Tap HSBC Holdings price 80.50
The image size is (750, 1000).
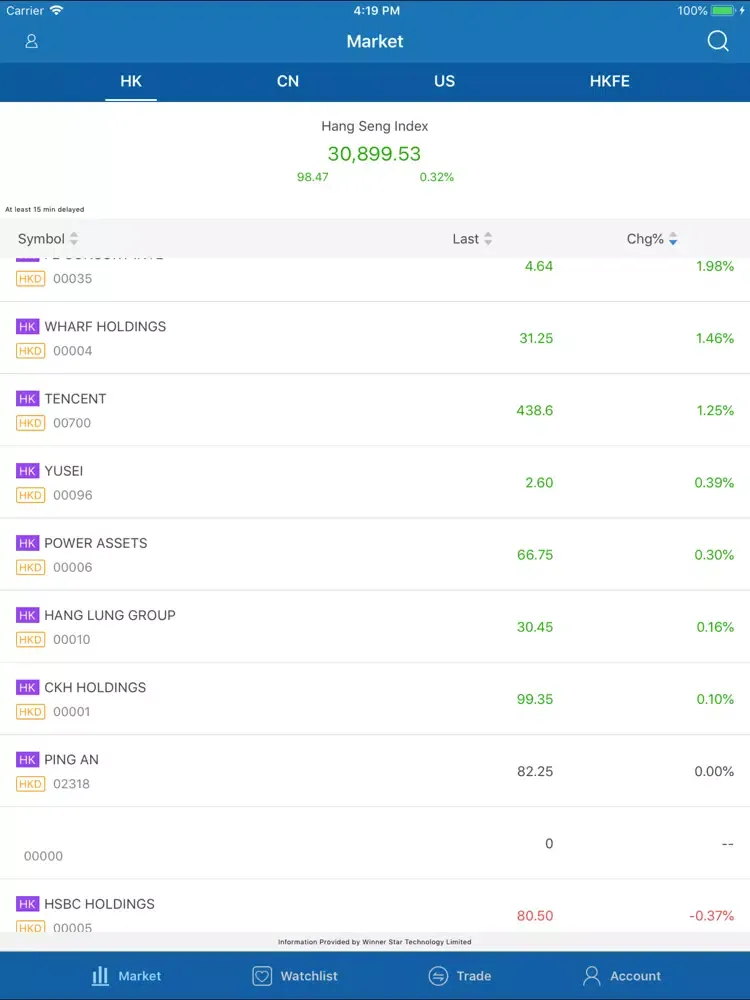(535, 916)
